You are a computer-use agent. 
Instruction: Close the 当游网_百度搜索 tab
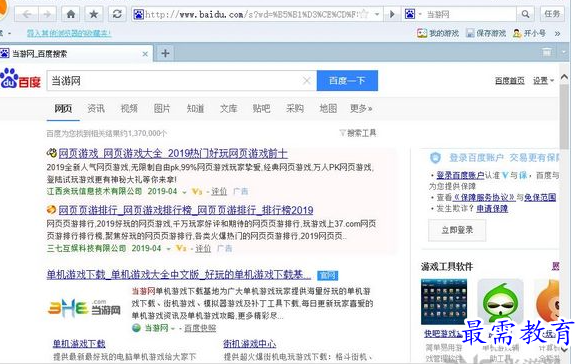[x=145, y=54]
